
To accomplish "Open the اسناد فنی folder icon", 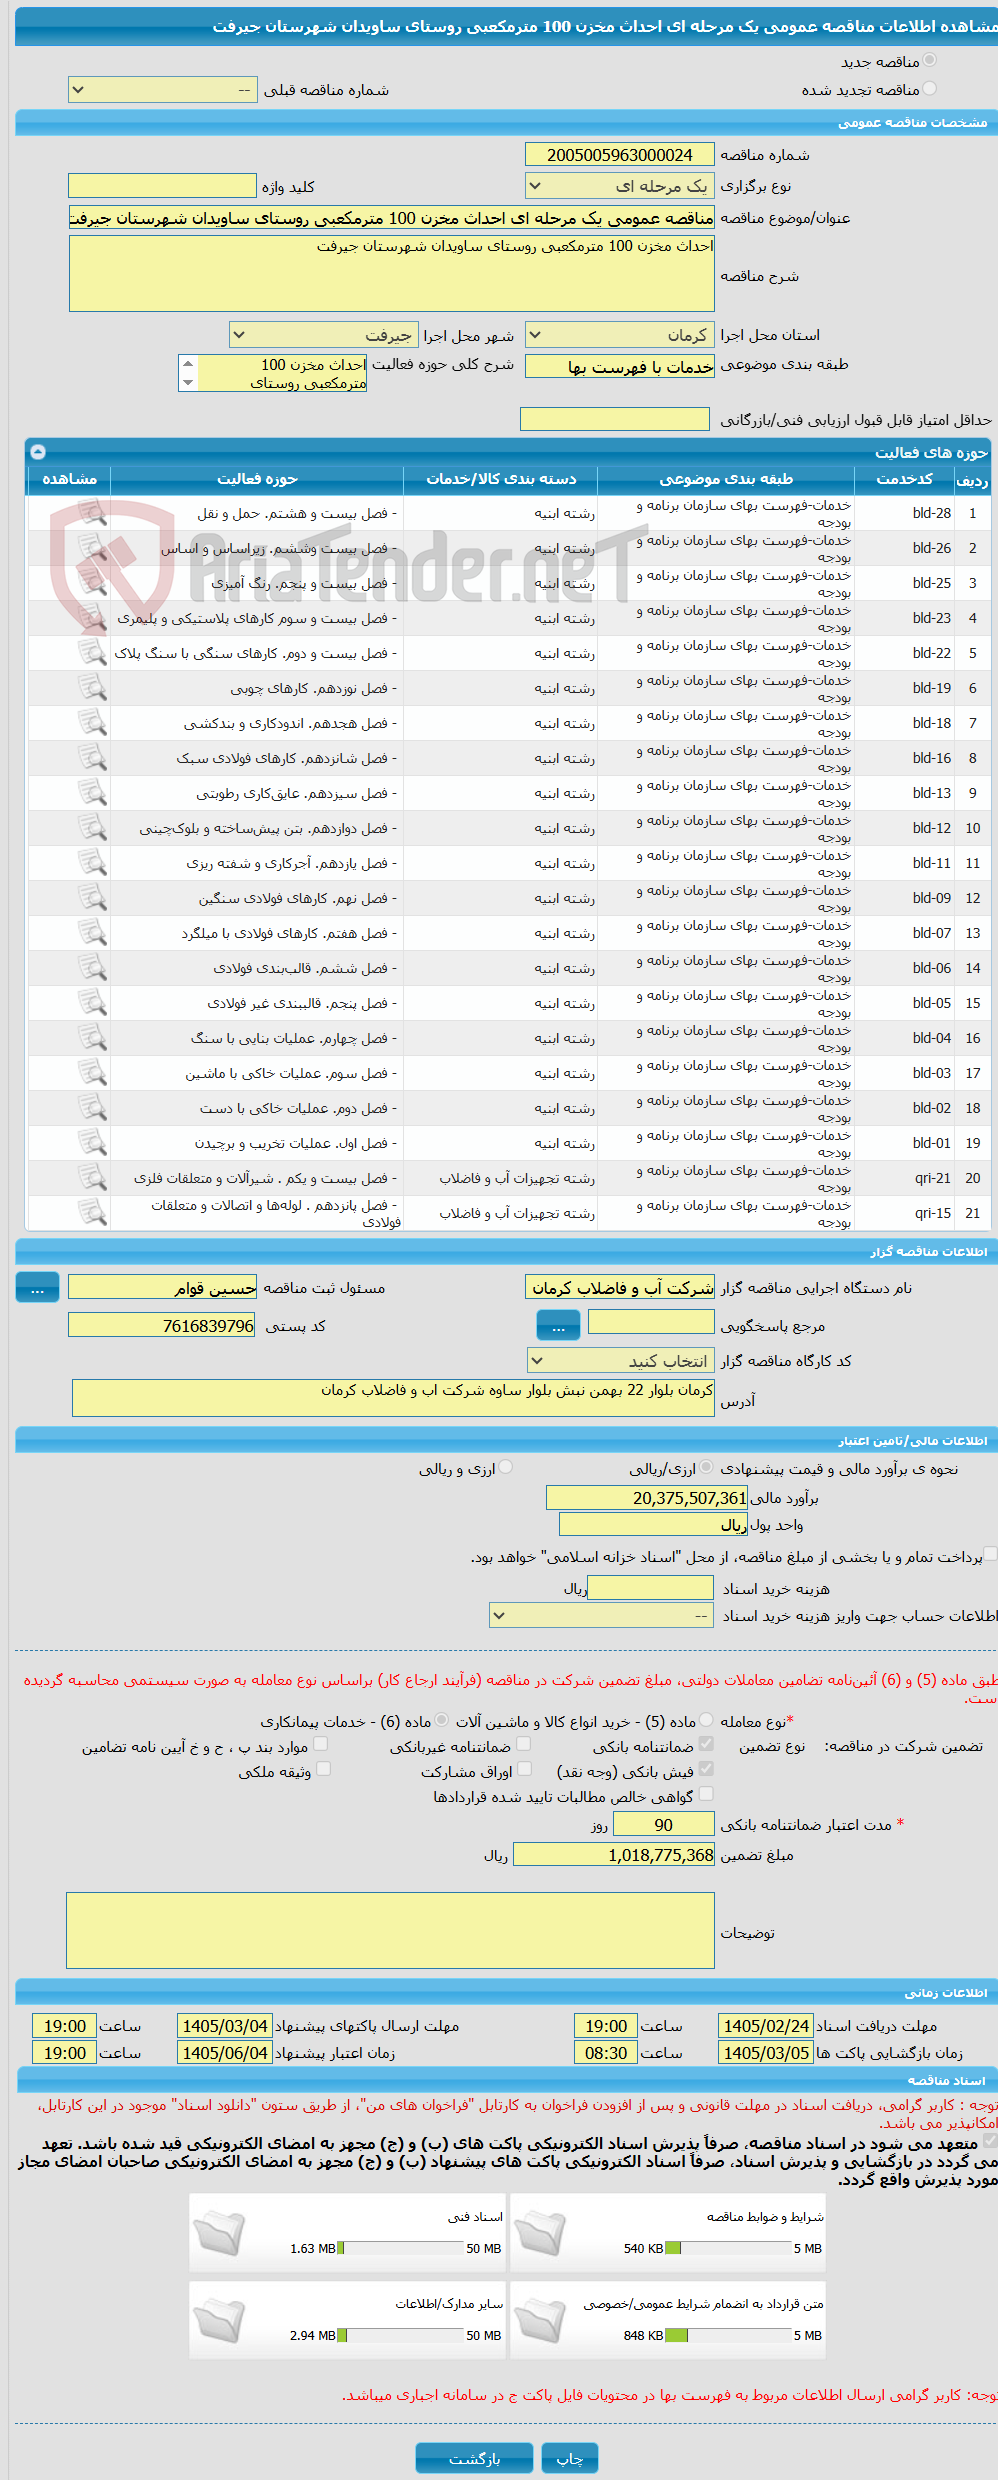I will (x=219, y=2233).
